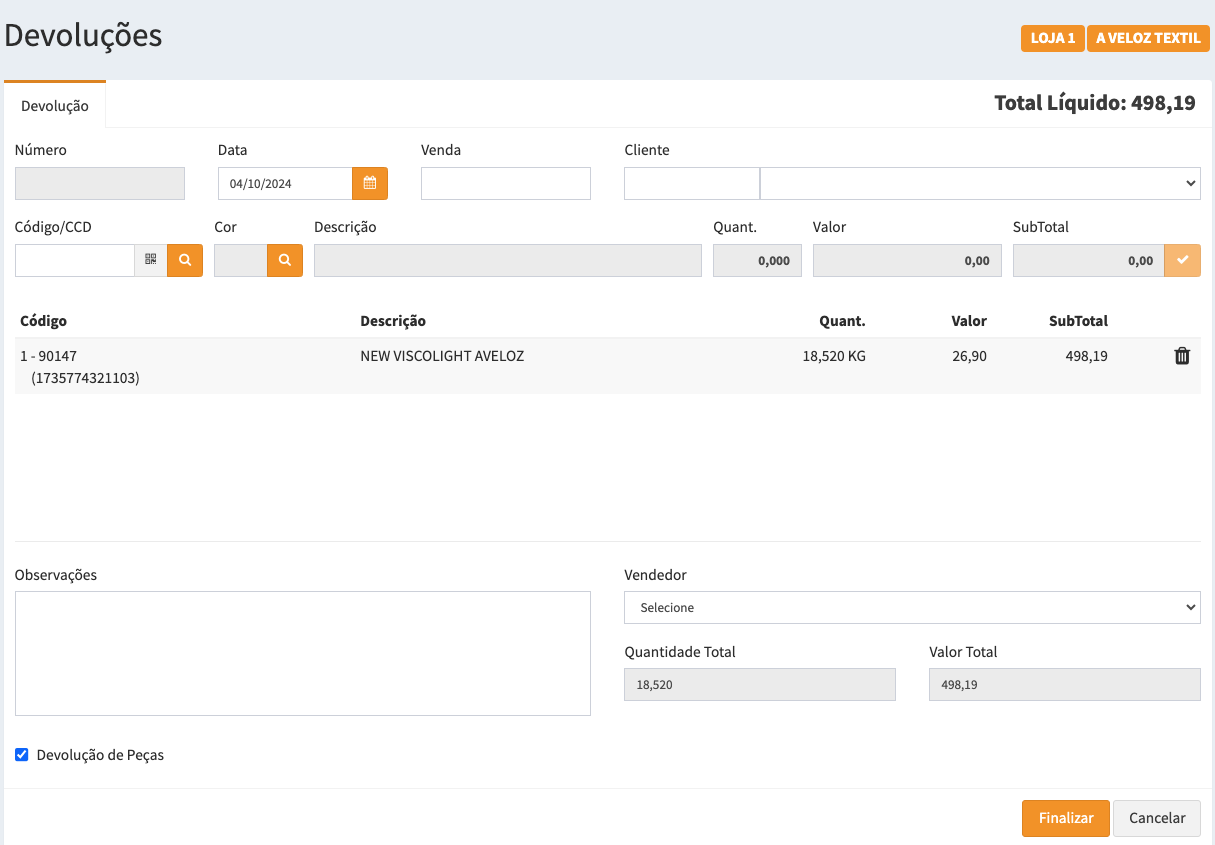This screenshot has height=845, width=1215.
Task: Switch to the Devolução tab
Action: [55, 105]
